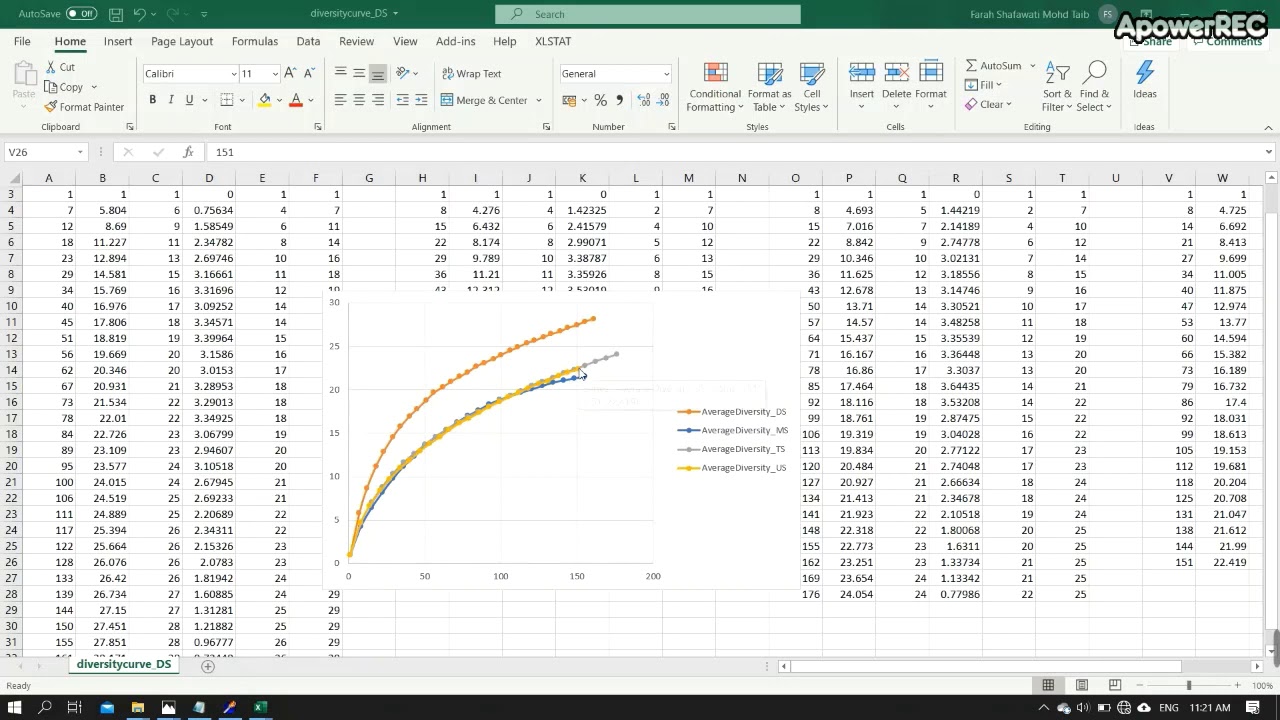Image resolution: width=1280 pixels, height=720 pixels.
Task: Open the Font size dropdown
Action: click(x=275, y=74)
